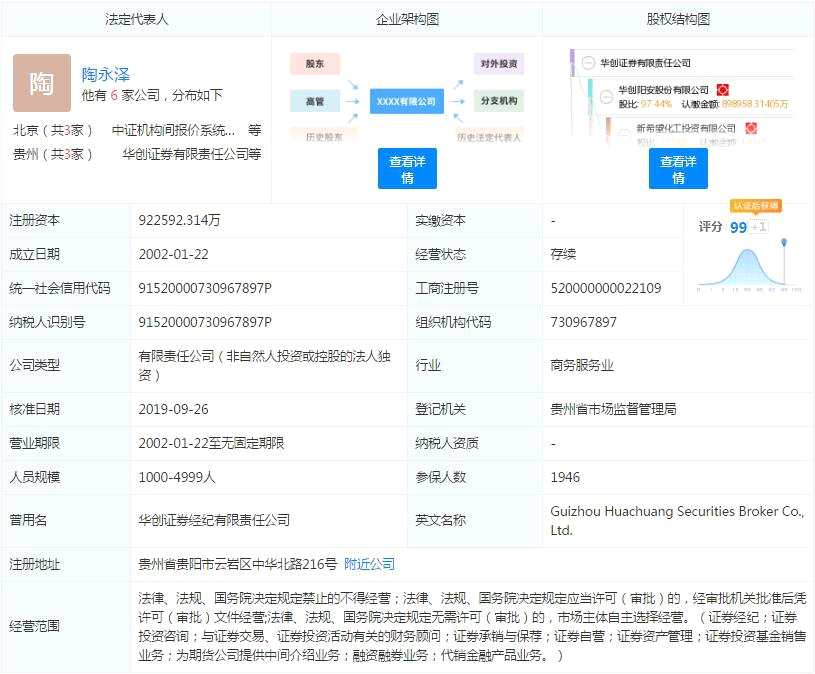
Task: Click the score value 99
Action: tap(738, 227)
